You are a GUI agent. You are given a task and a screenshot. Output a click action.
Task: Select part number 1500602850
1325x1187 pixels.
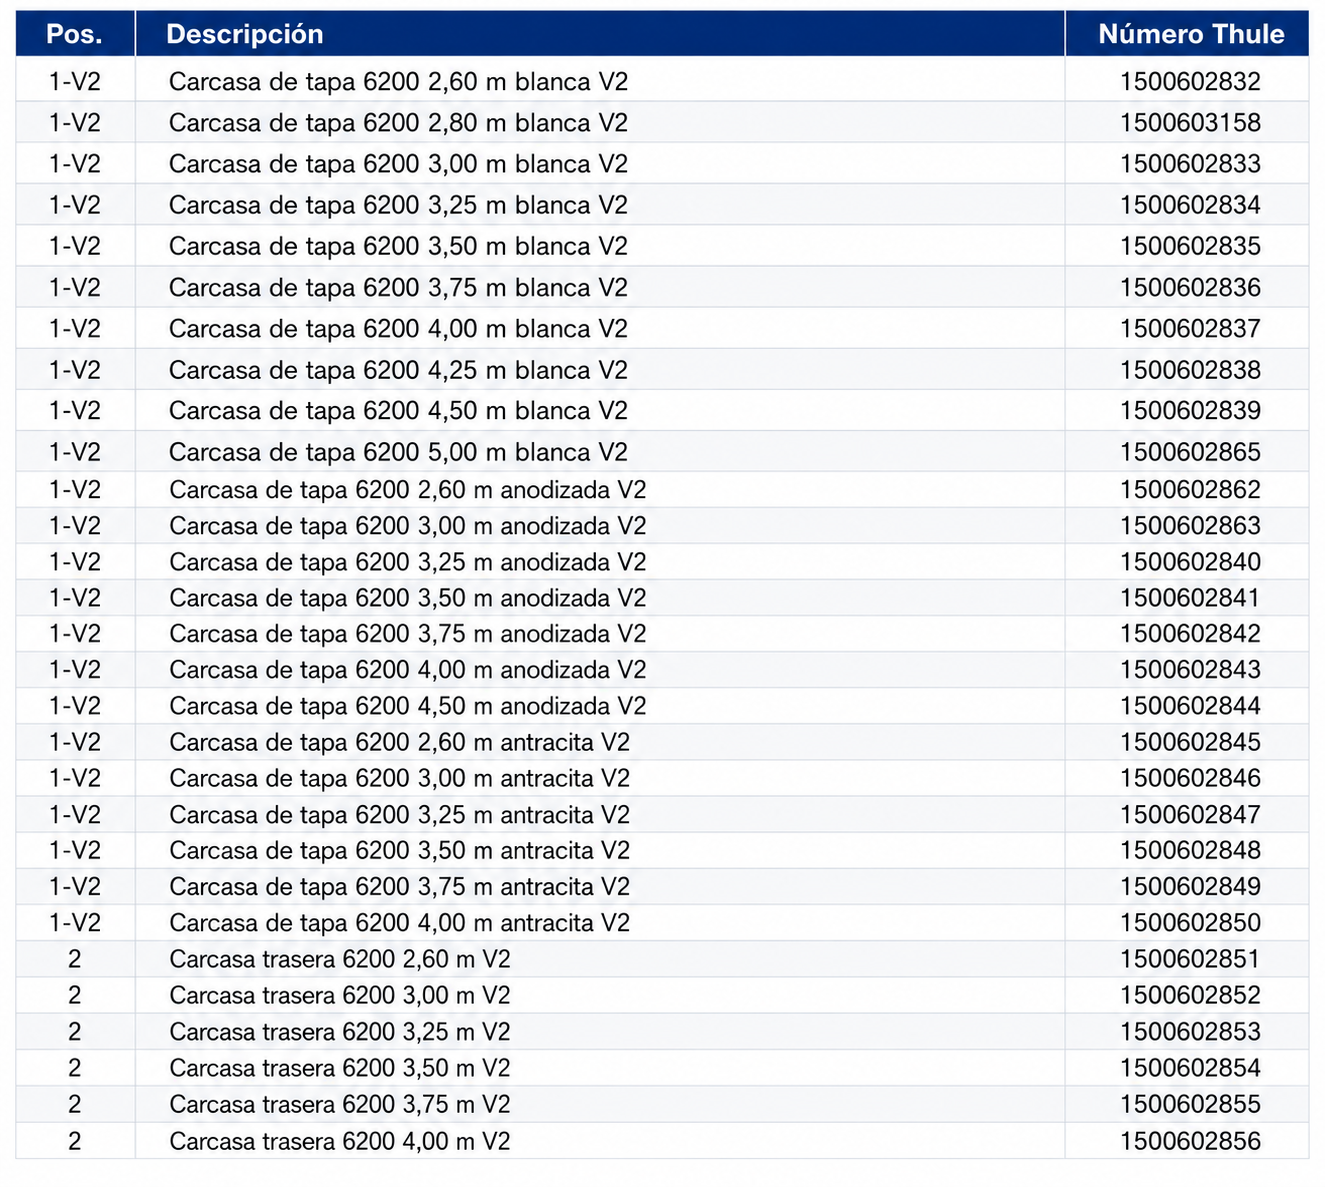click(x=1190, y=923)
